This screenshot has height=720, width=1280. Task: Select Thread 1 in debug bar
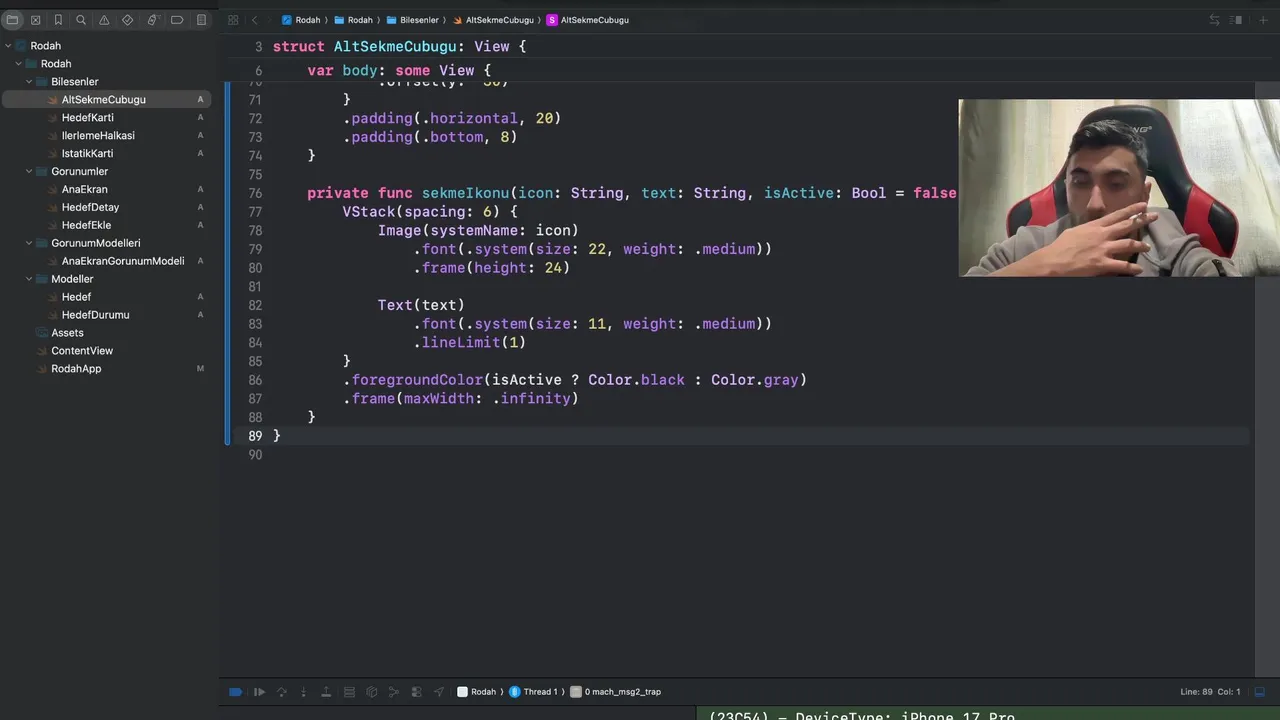[x=534, y=692]
